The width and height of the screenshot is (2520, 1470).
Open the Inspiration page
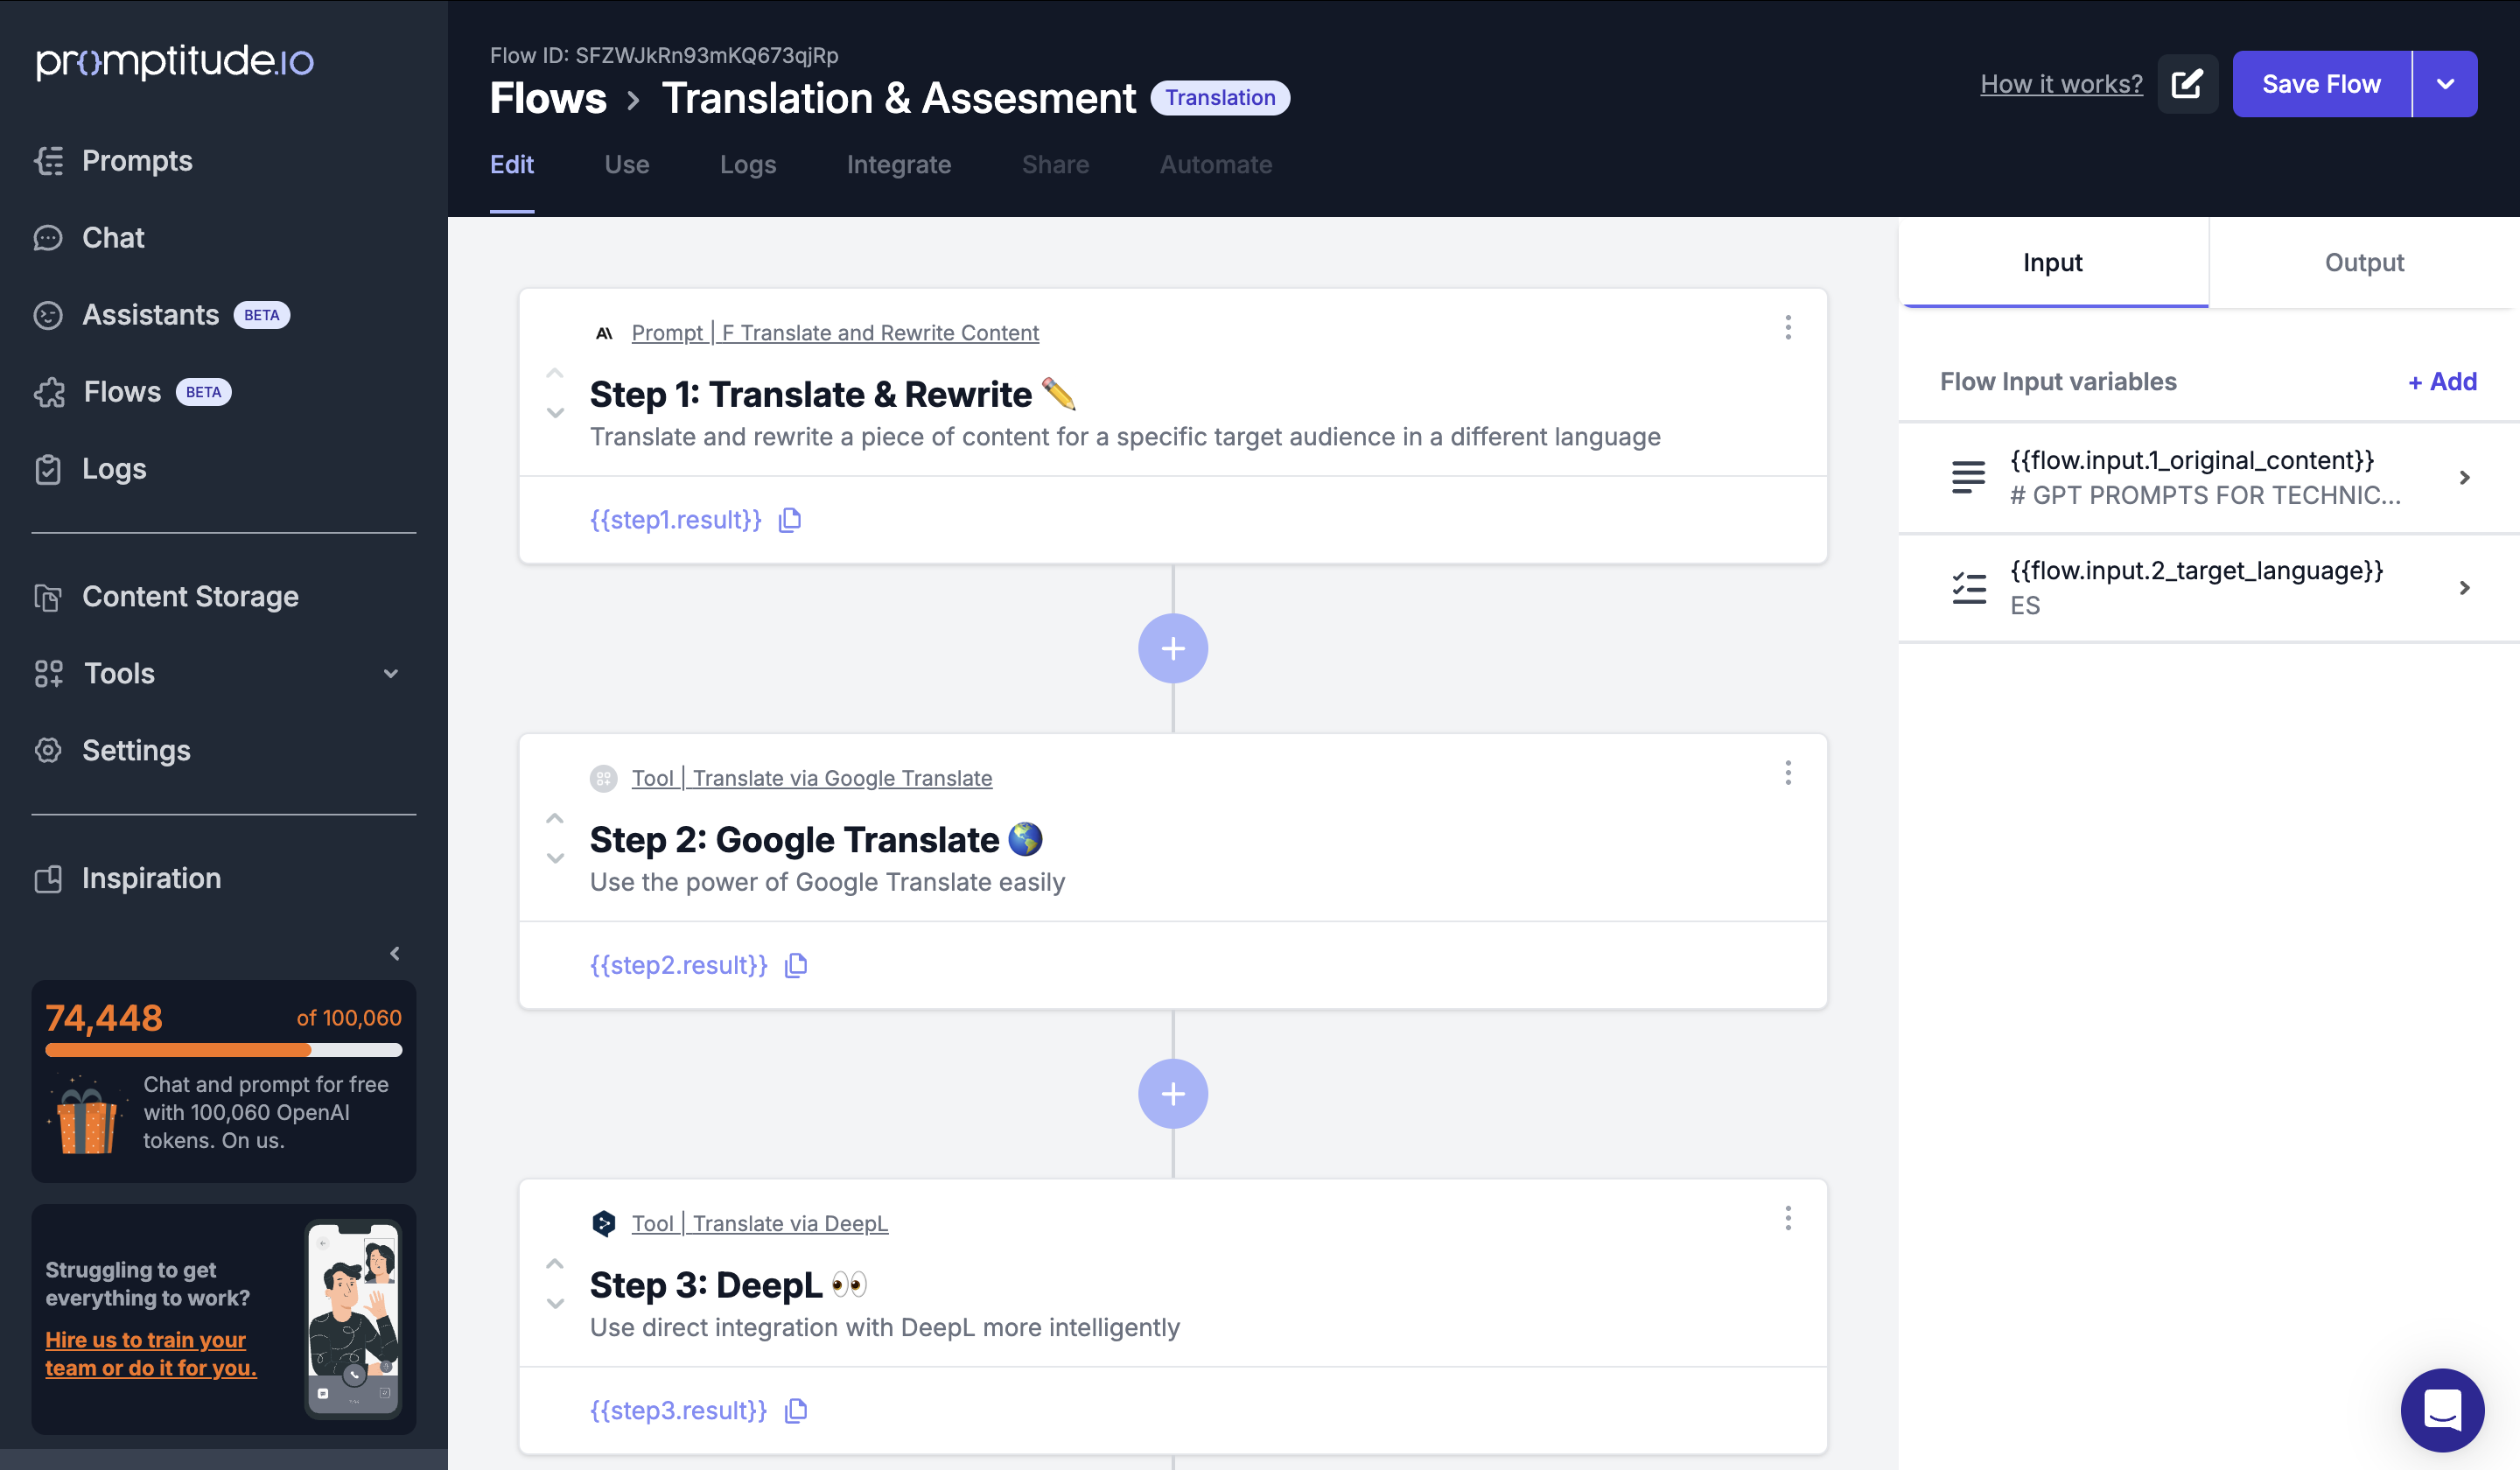point(127,879)
